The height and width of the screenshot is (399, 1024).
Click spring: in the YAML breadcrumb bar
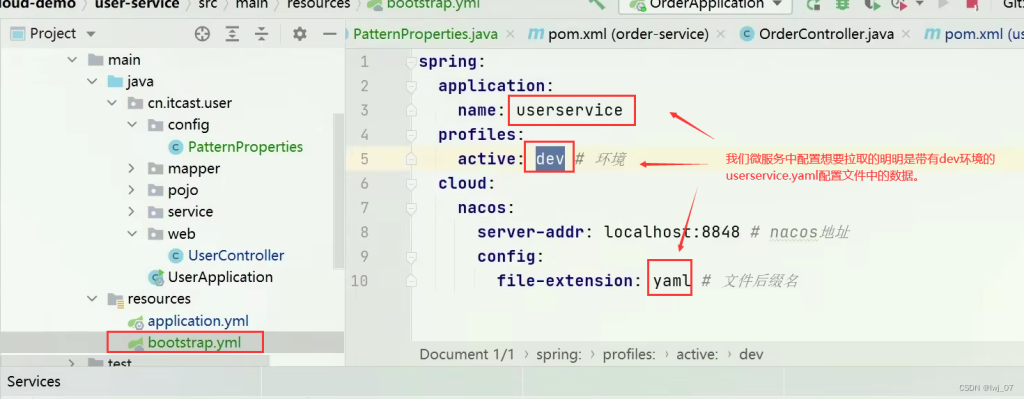(559, 355)
